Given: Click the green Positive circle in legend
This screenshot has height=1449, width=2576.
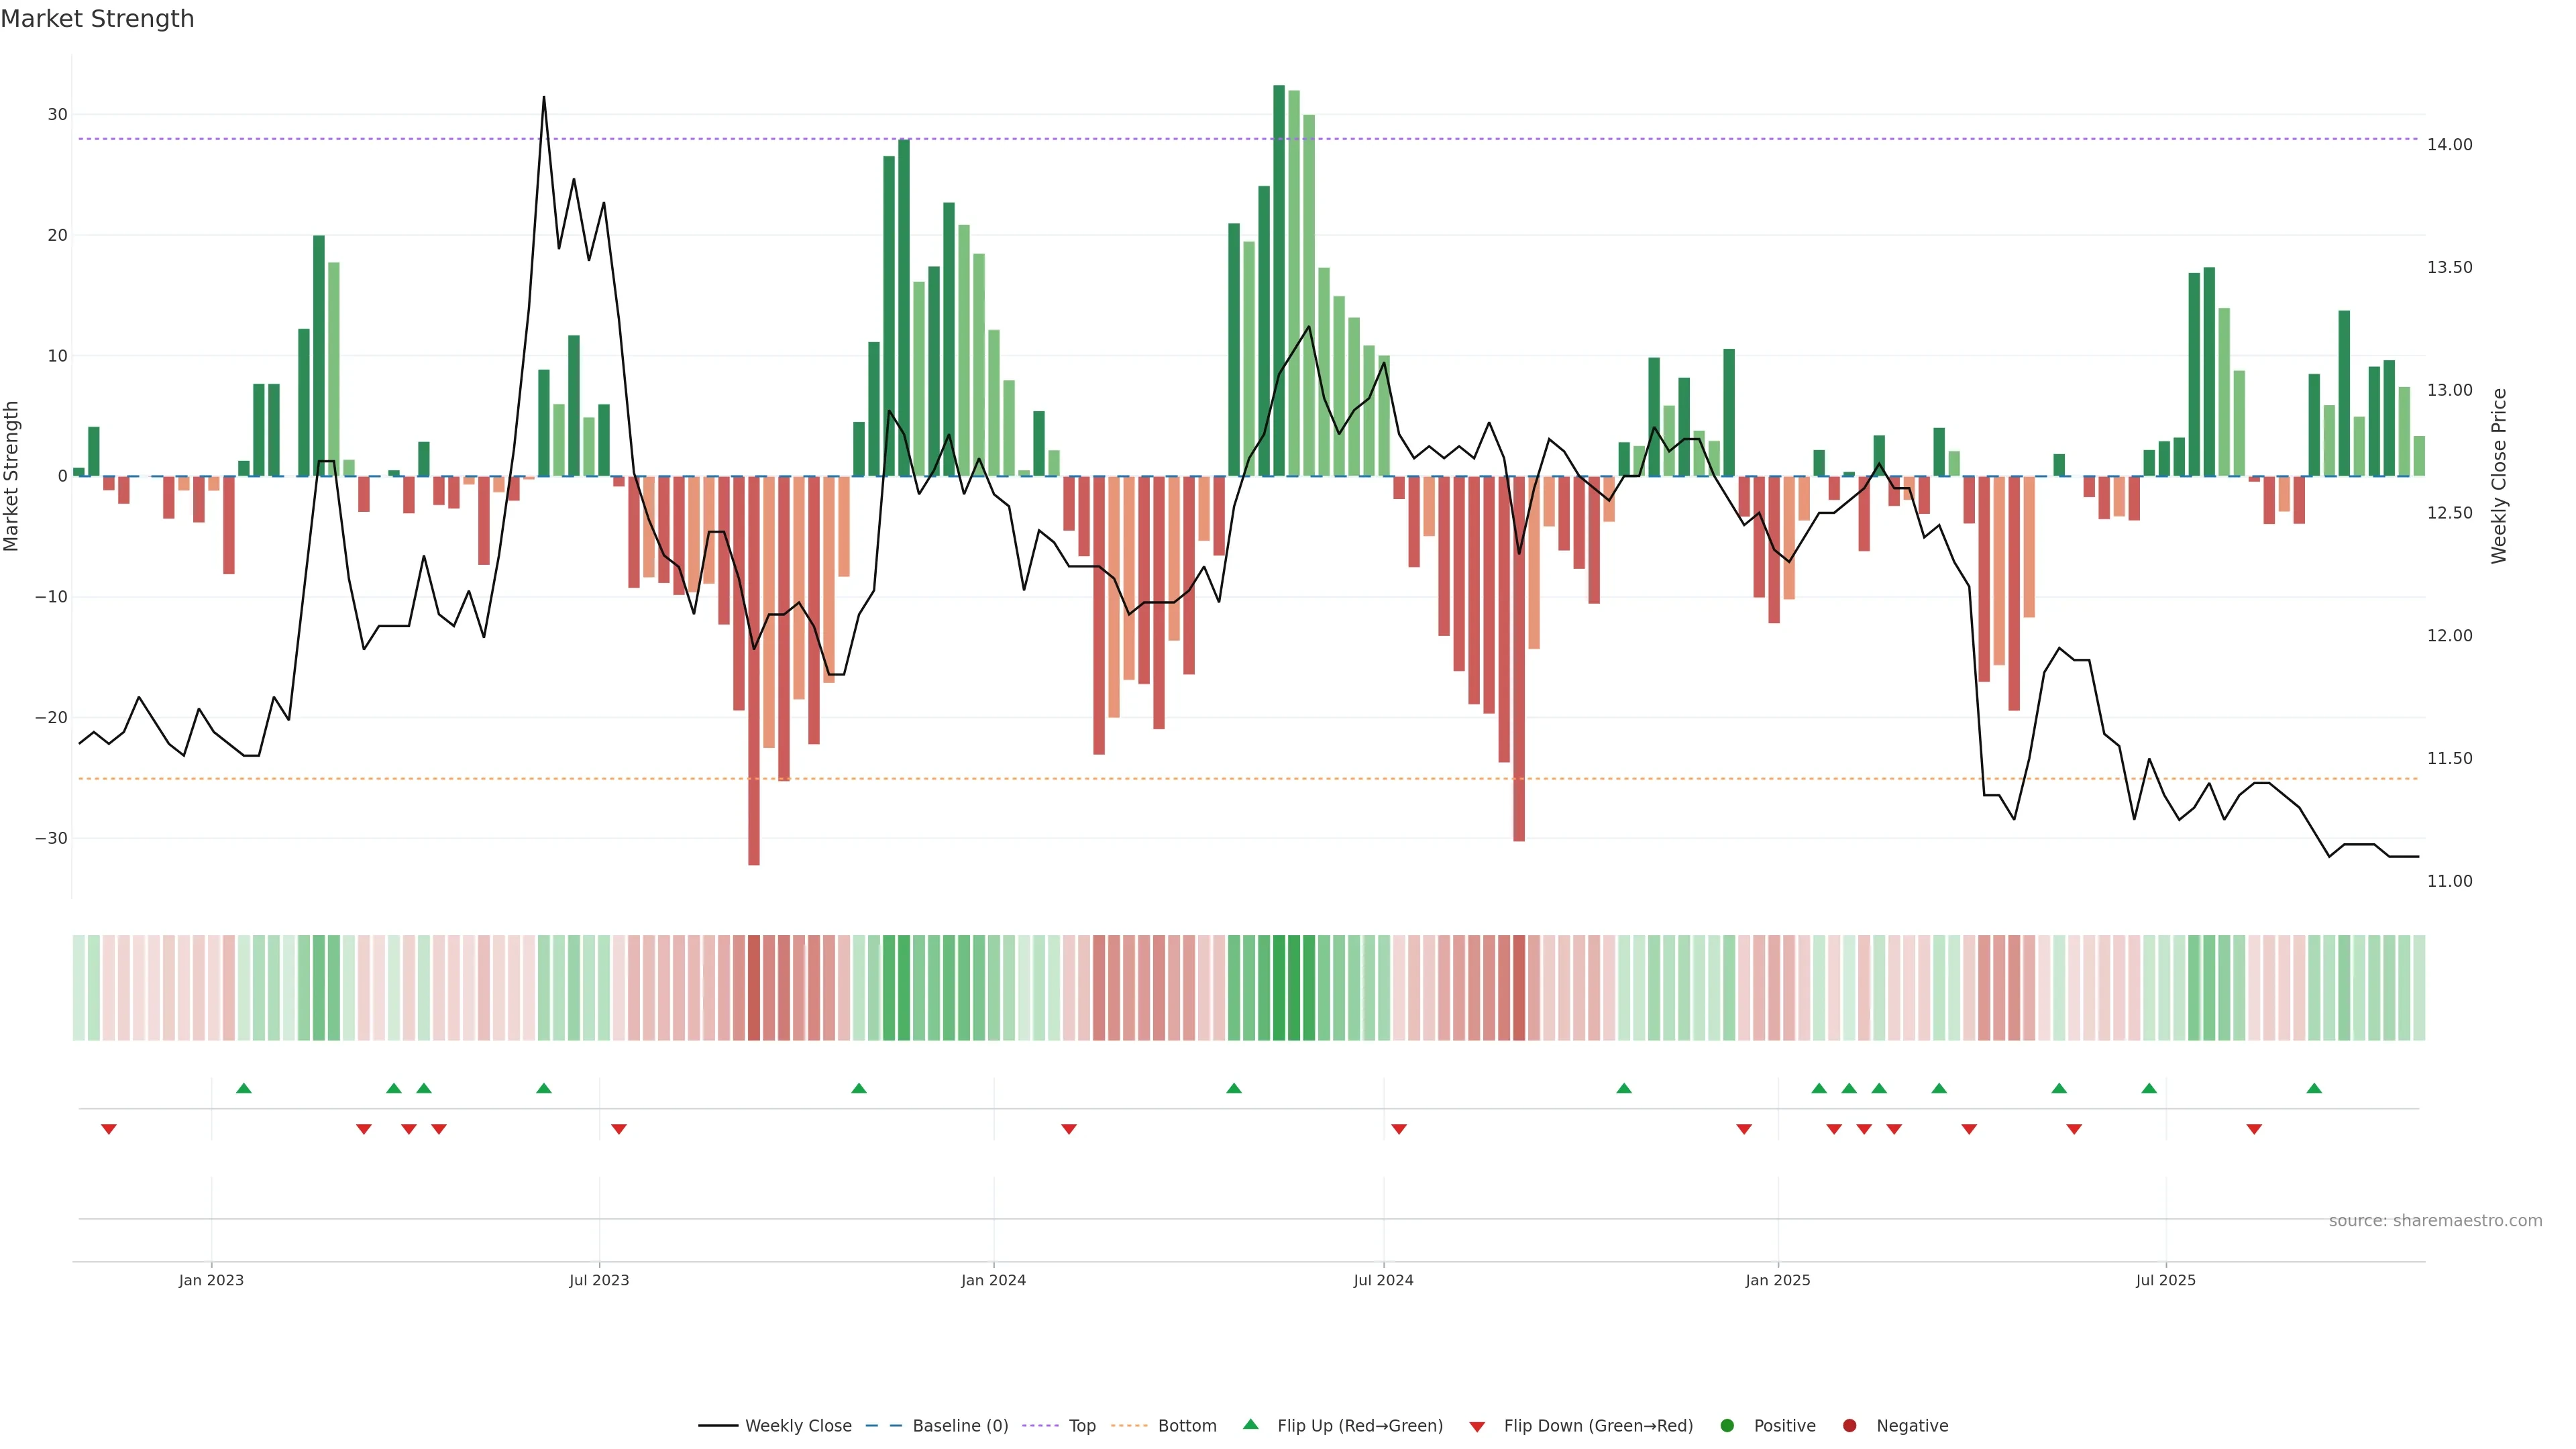Looking at the screenshot, I should 1727,1425.
